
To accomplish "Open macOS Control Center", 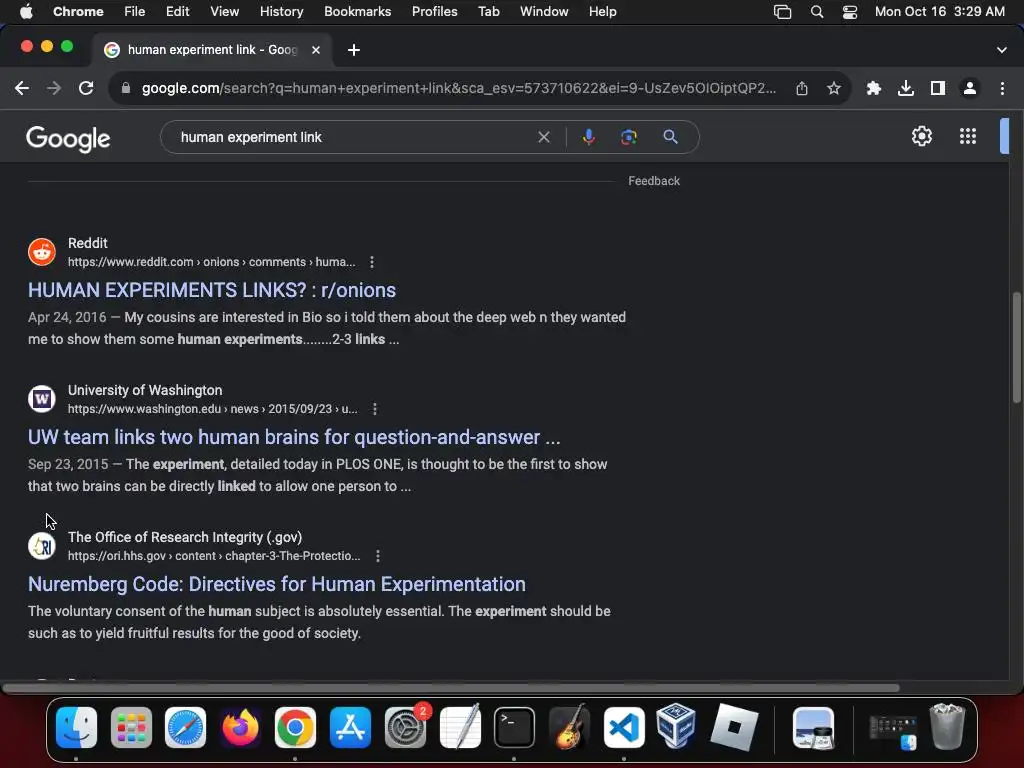I will (849, 12).
